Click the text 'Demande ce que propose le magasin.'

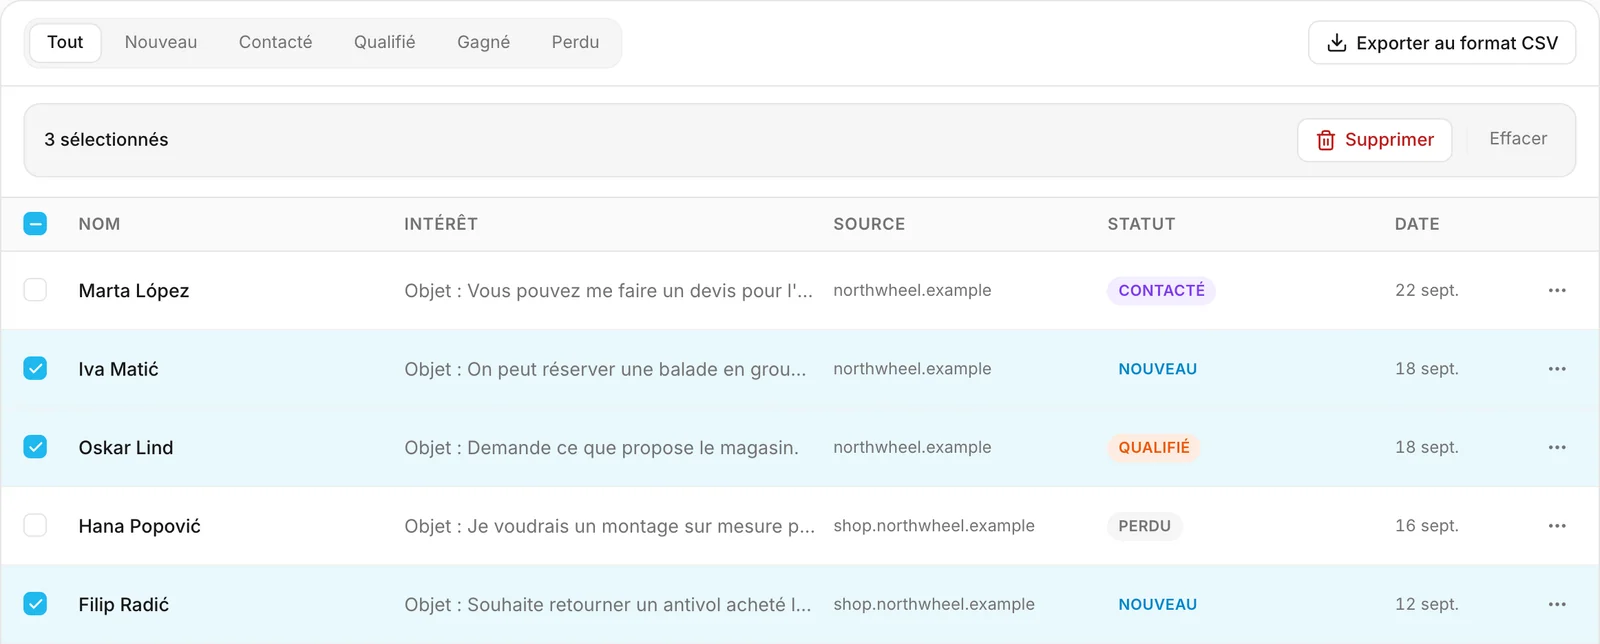[x=633, y=448]
